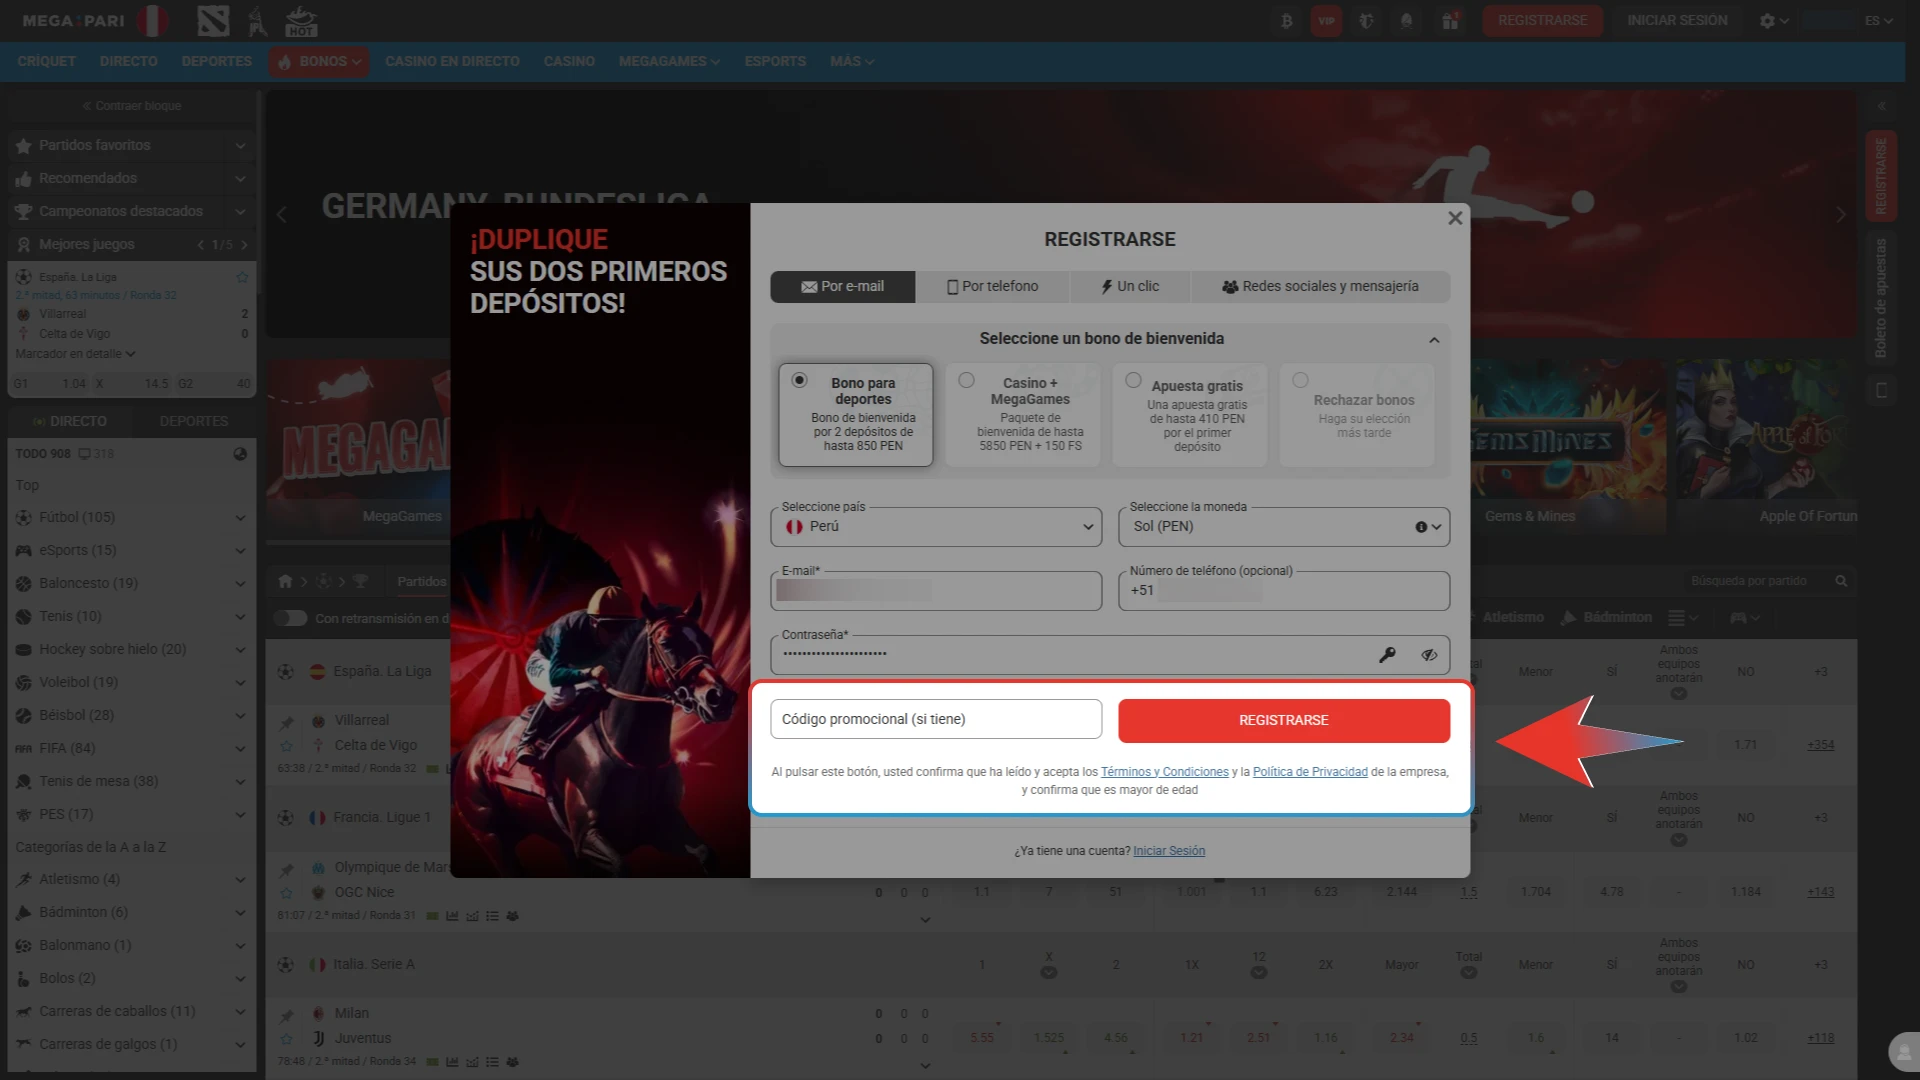The width and height of the screenshot is (1920, 1080).
Task: Click the Voleibol icon in sidebar
Action: [x=24, y=683]
